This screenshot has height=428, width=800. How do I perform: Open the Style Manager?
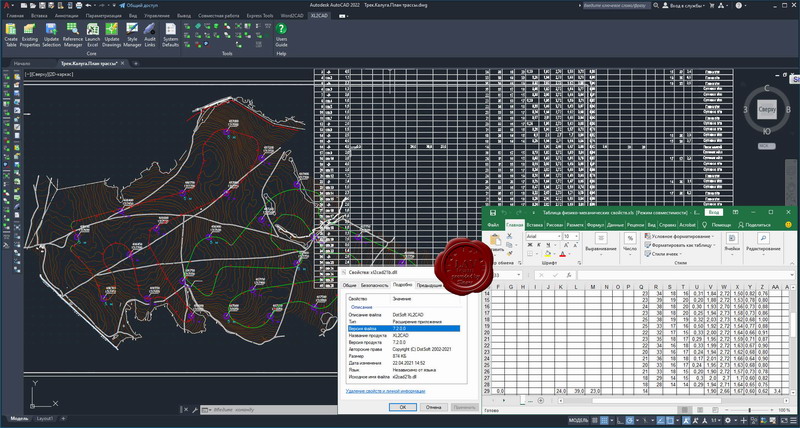[x=132, y=35]
